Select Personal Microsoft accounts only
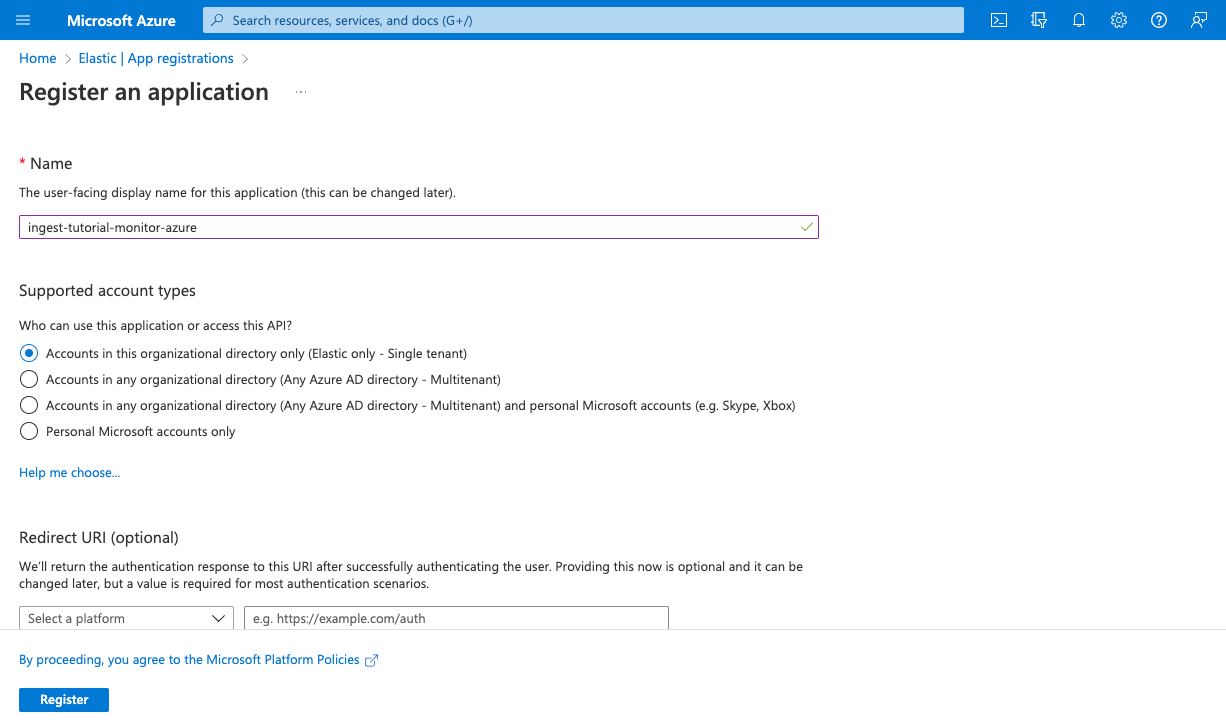This screenshot has height=723, width=1226. pyautogui.click(x=28, y=431)
